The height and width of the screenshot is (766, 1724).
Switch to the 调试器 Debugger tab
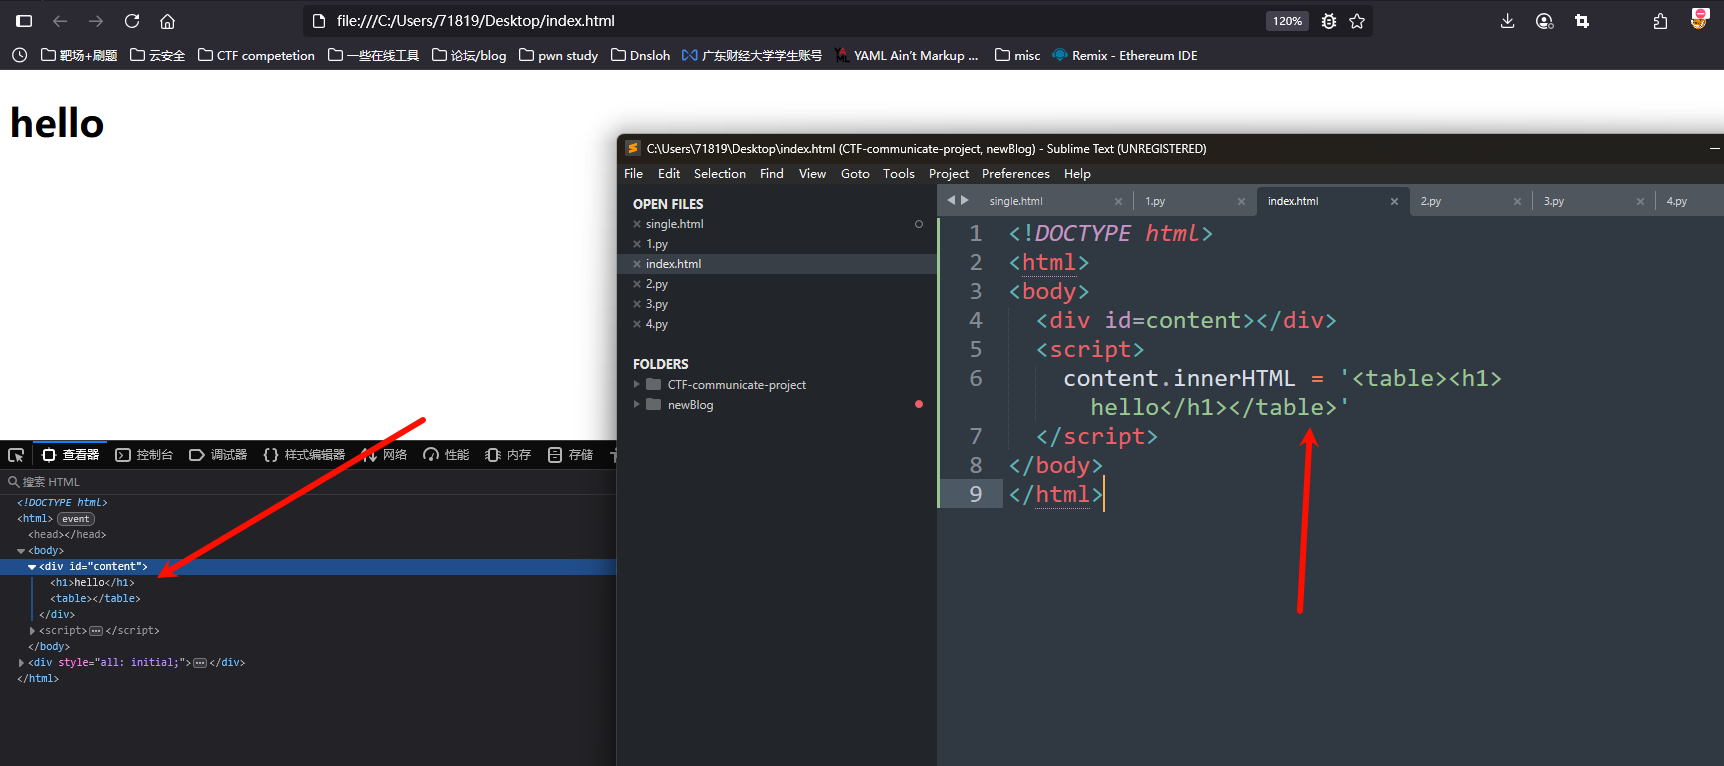[x=218, y=455]
